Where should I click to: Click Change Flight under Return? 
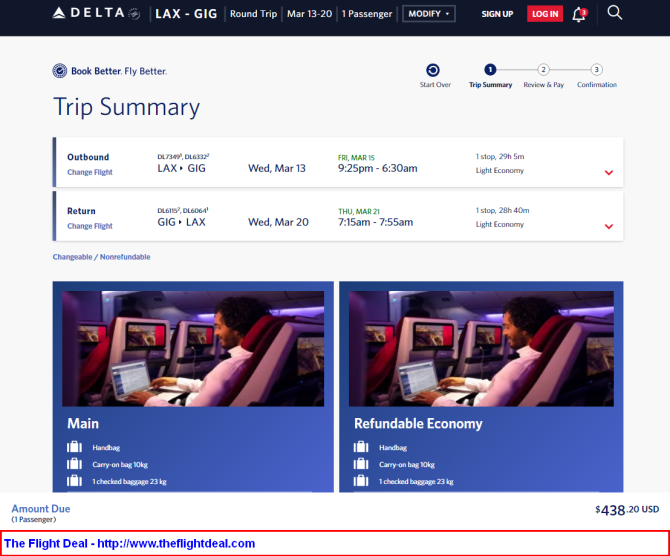point(90,226)
